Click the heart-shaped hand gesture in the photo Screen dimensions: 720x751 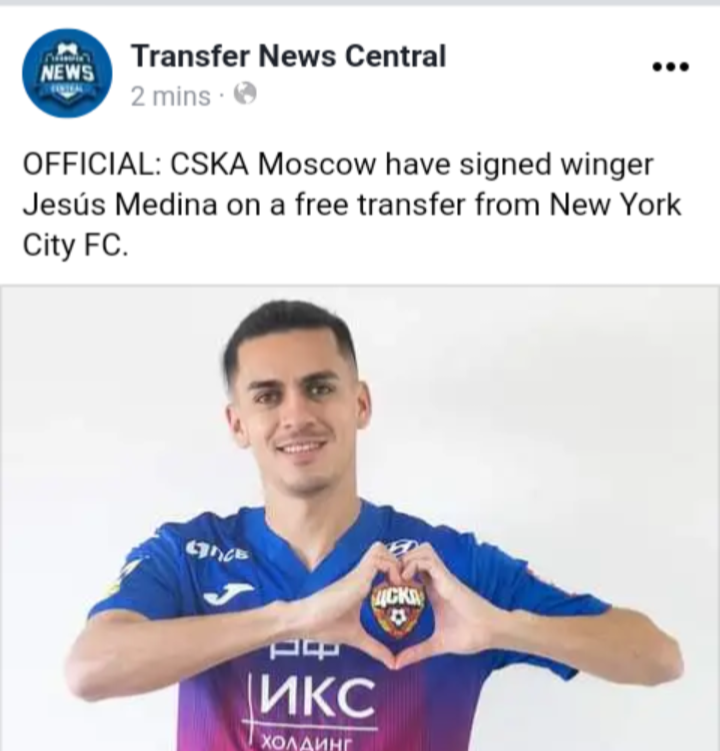pos(398,608)
